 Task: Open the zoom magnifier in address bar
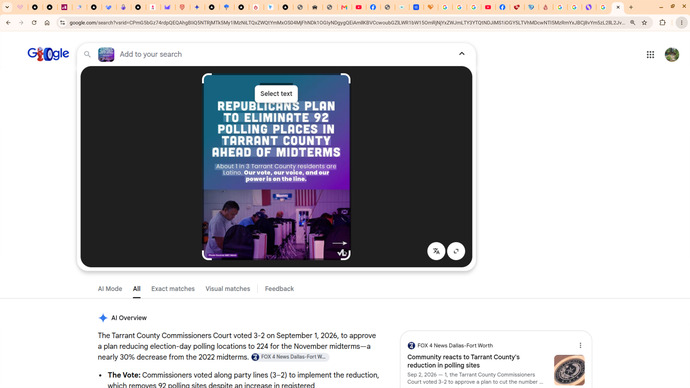point(632,22)
